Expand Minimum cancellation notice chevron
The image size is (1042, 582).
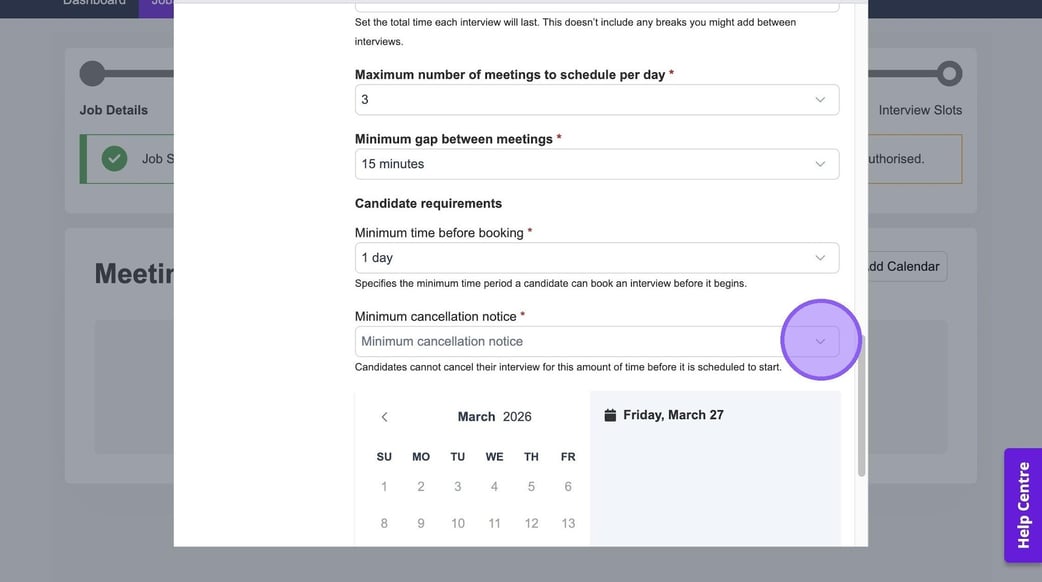820,341
